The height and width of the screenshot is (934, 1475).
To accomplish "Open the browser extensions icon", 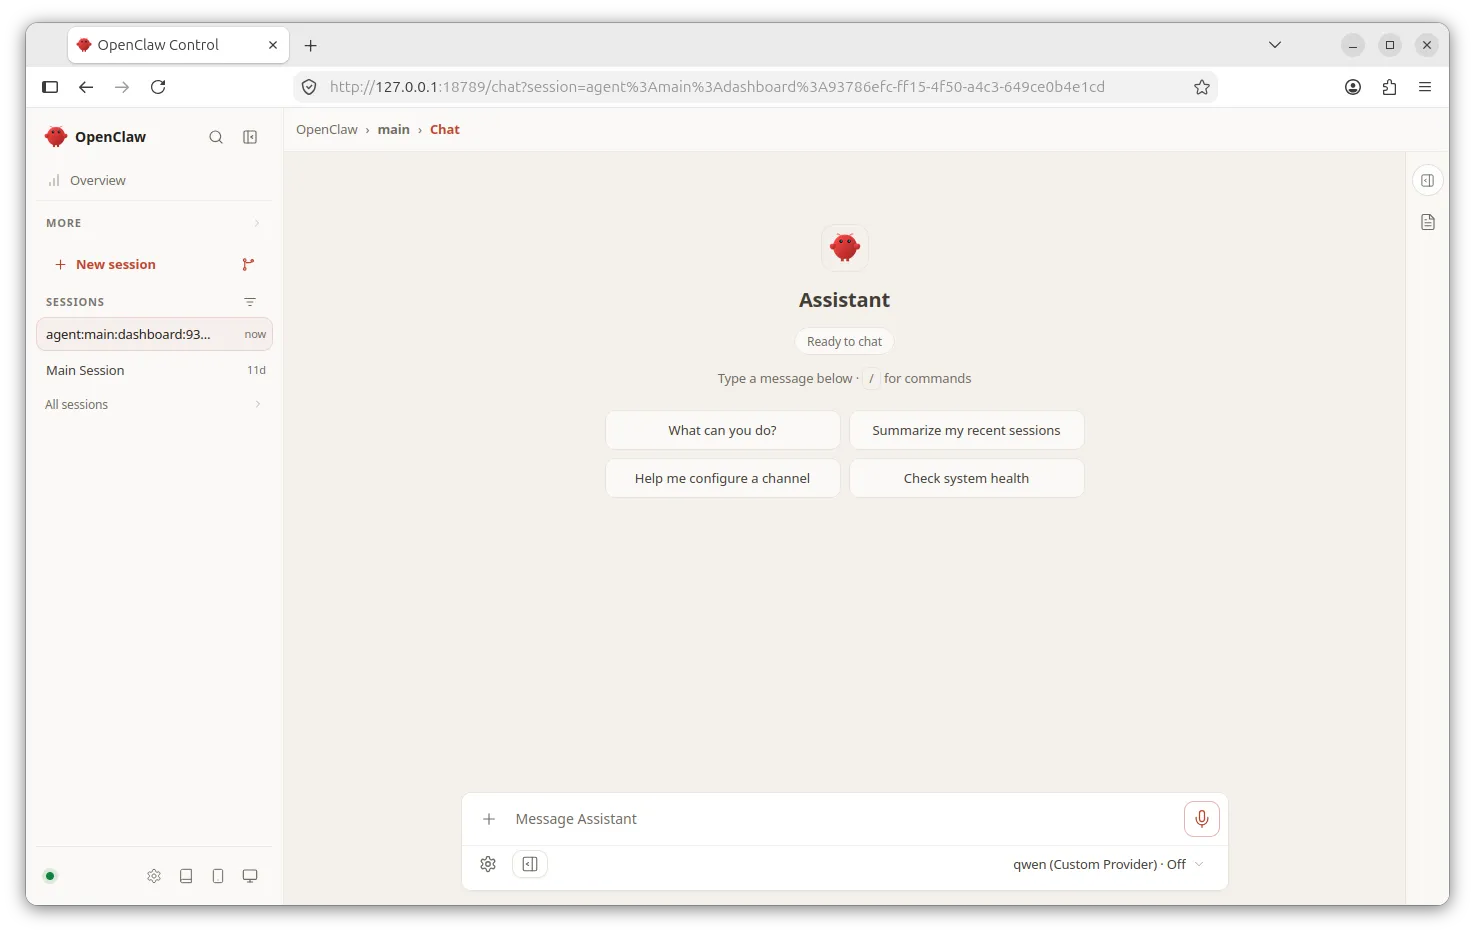I will pos(1389,87).
